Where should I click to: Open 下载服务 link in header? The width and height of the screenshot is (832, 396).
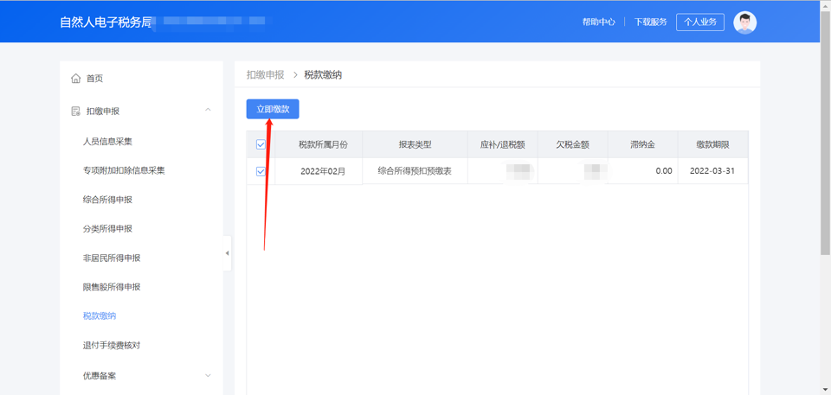tap(651, 22)
